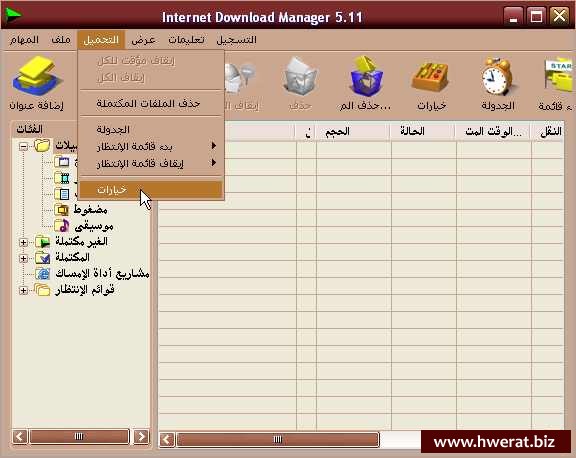Click the top downloads folder icon in tree
Image resolution: width=576 pixels, height=458 pixels.
(43, 146)
